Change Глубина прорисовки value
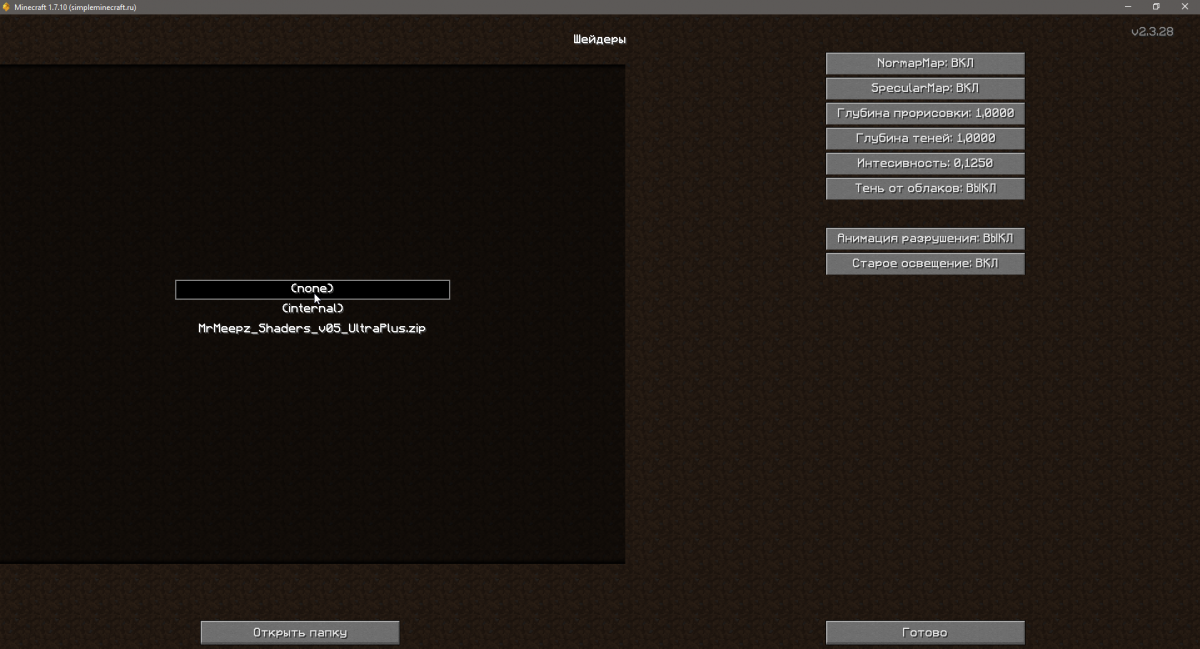This screenshot has width=1200, height=649. click(x=925, y=113)
